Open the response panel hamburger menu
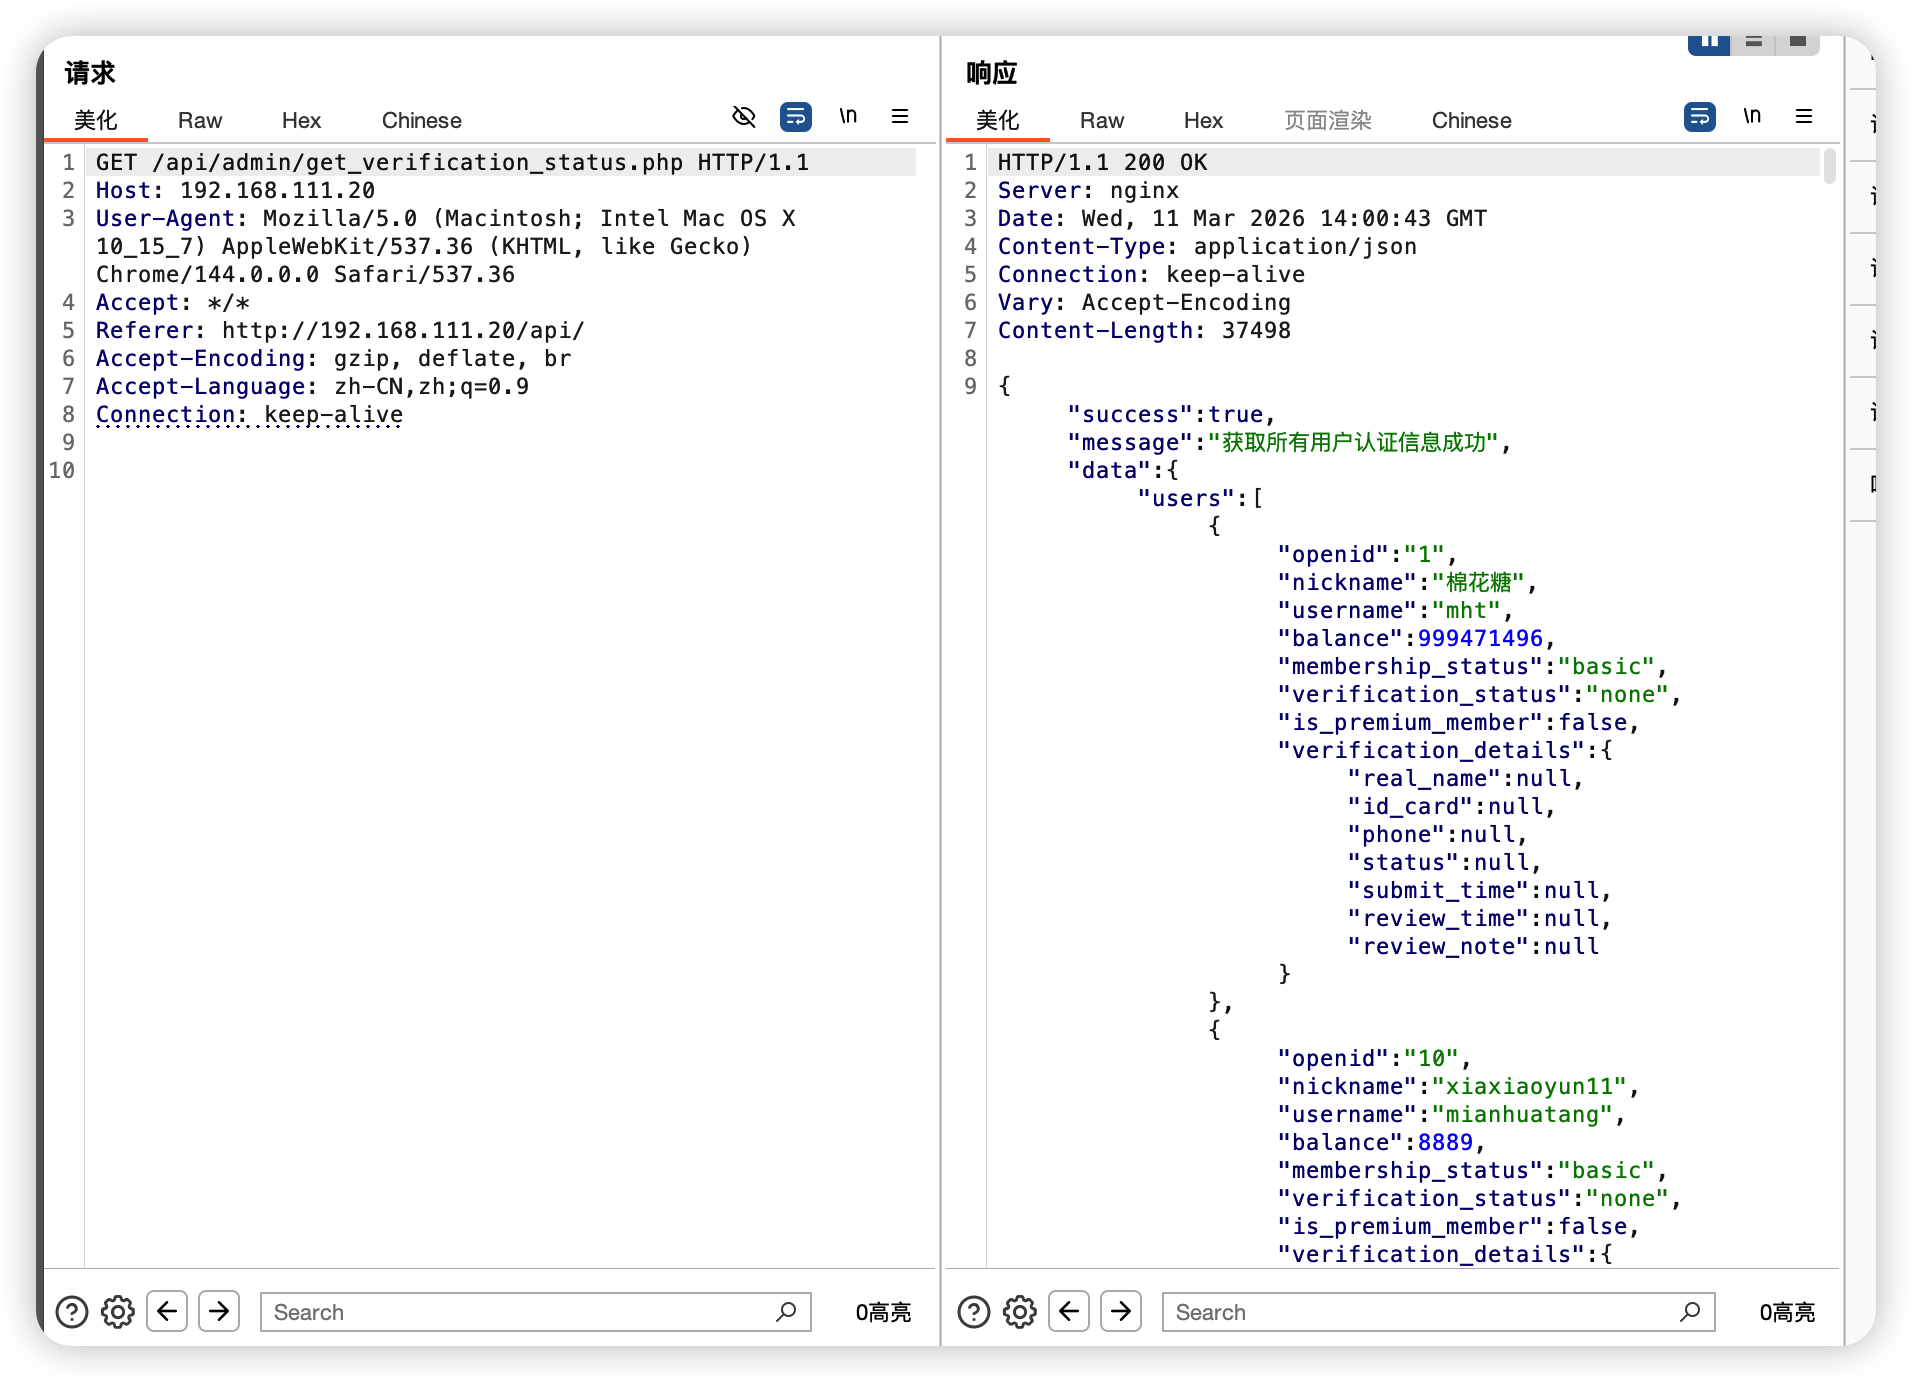Image resolution: width=1912 pixels, height=1382 pixels. 1804,117
